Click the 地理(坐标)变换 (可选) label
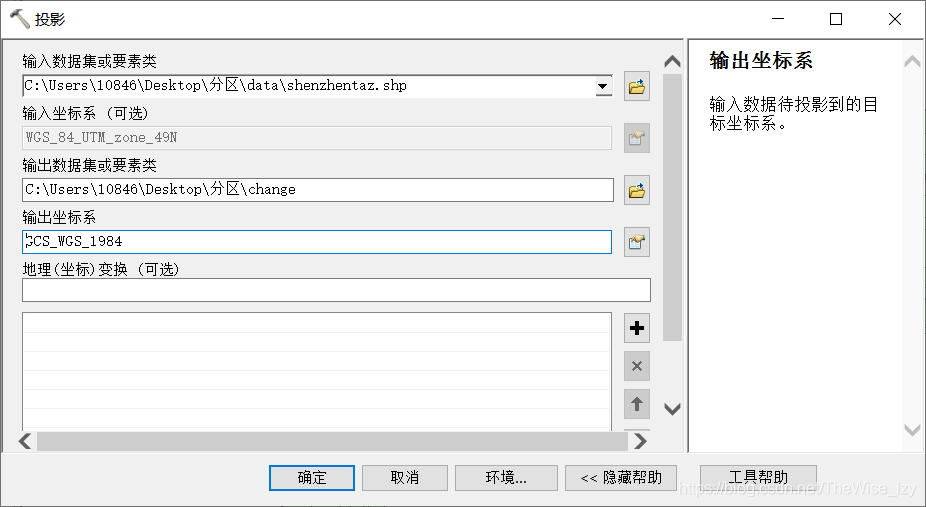926x507 pixels. tap(101, 270)
